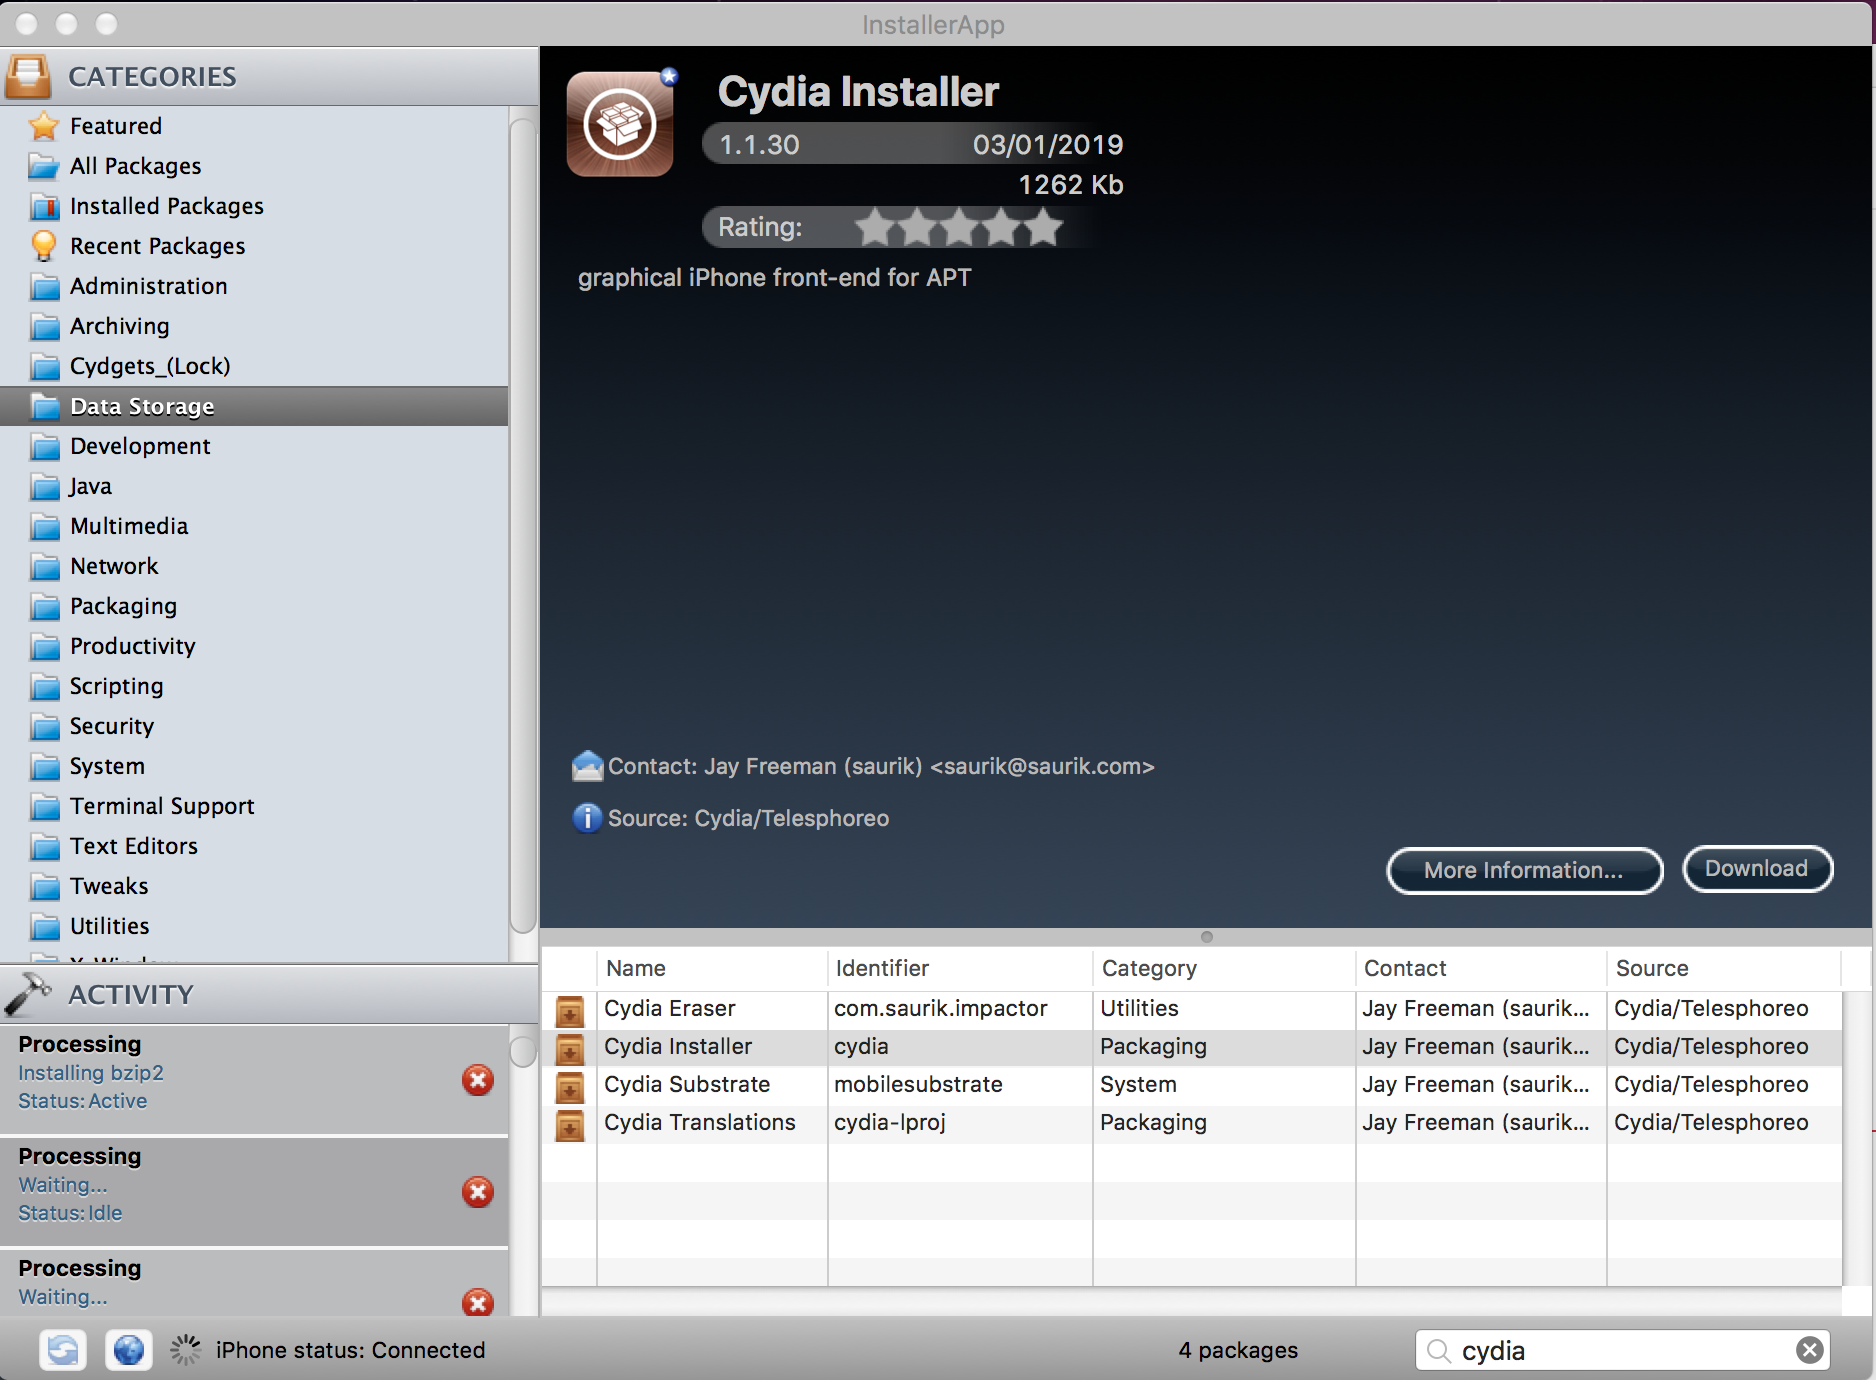The width and height of the screenshot is (1876, 1380).
Task: Click the refresh sources icon in status bar
Action: point(63,1350)
